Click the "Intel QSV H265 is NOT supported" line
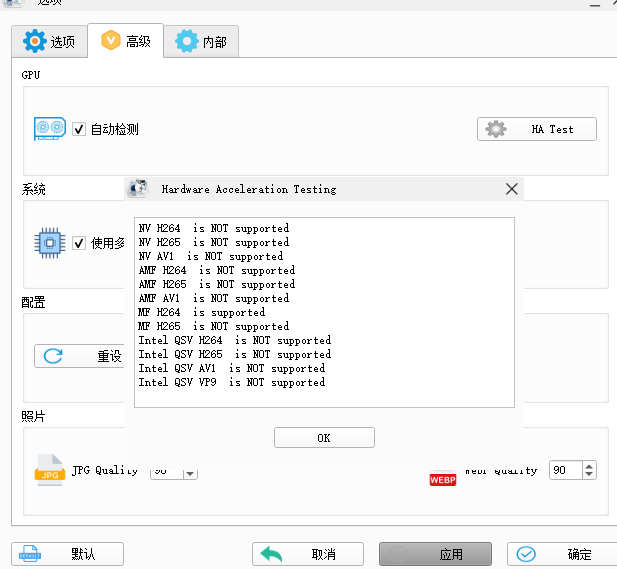Screen dimensions: 617x569 click(235, 354)
